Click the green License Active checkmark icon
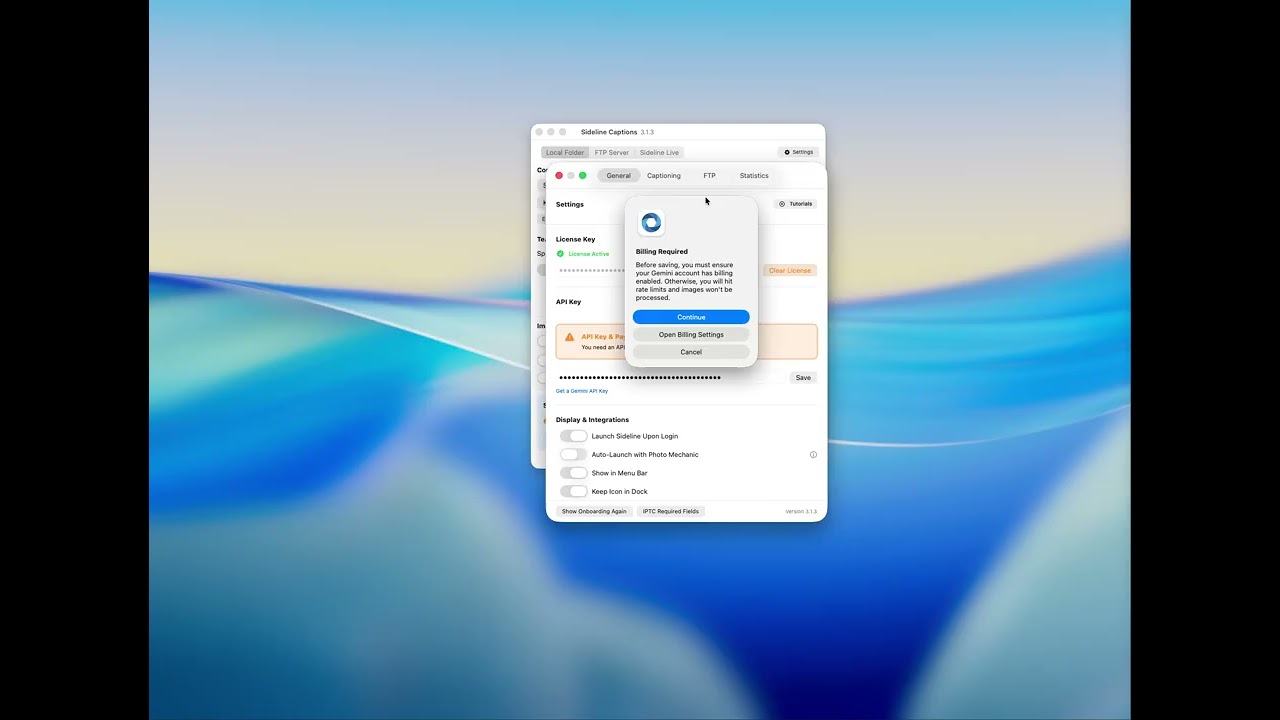This screenshot has width=1280, height=720. [560, 254]
